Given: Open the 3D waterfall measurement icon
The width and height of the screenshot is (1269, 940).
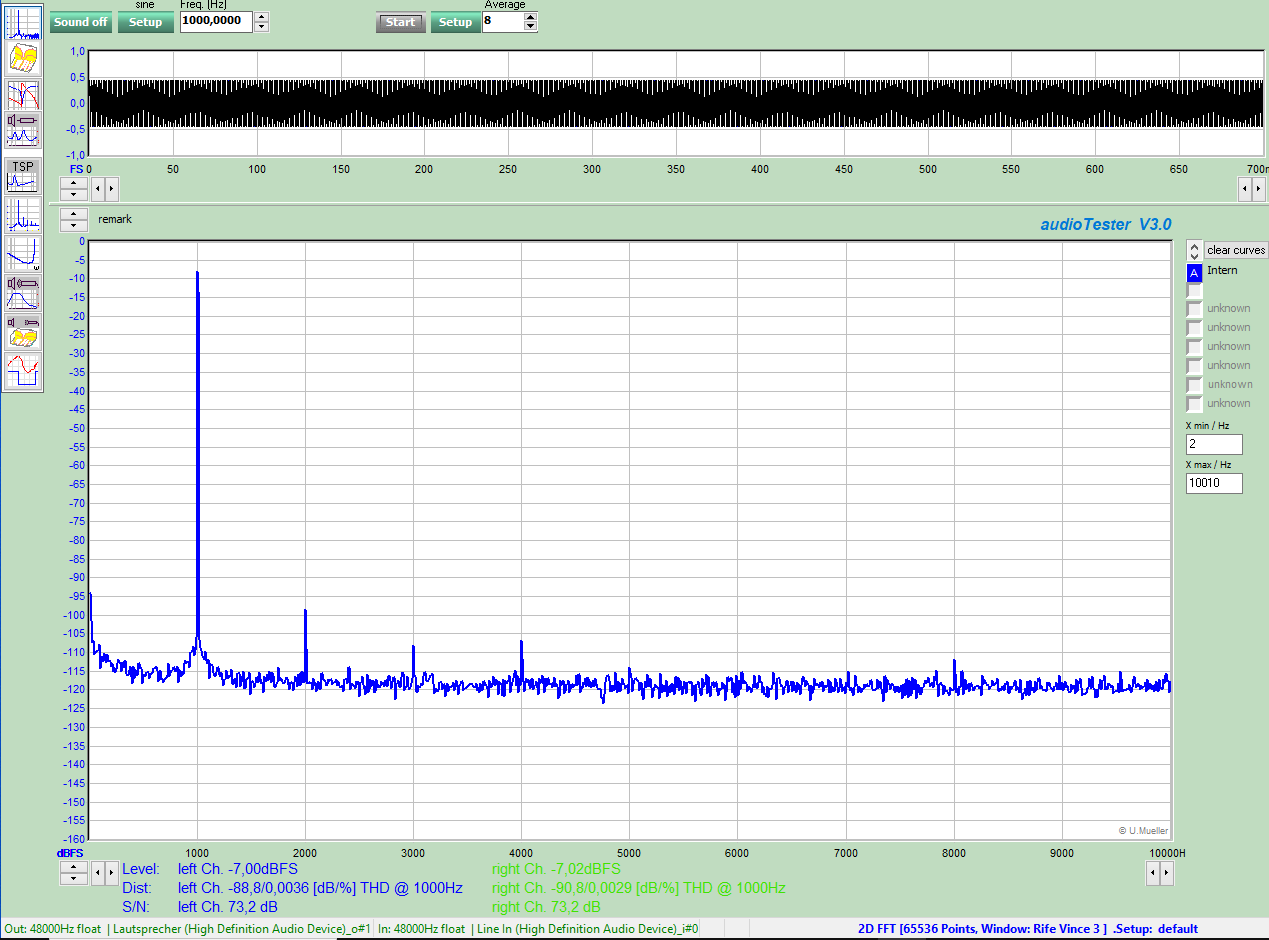Looking at the screenshot, I should (x=23, y=59).
